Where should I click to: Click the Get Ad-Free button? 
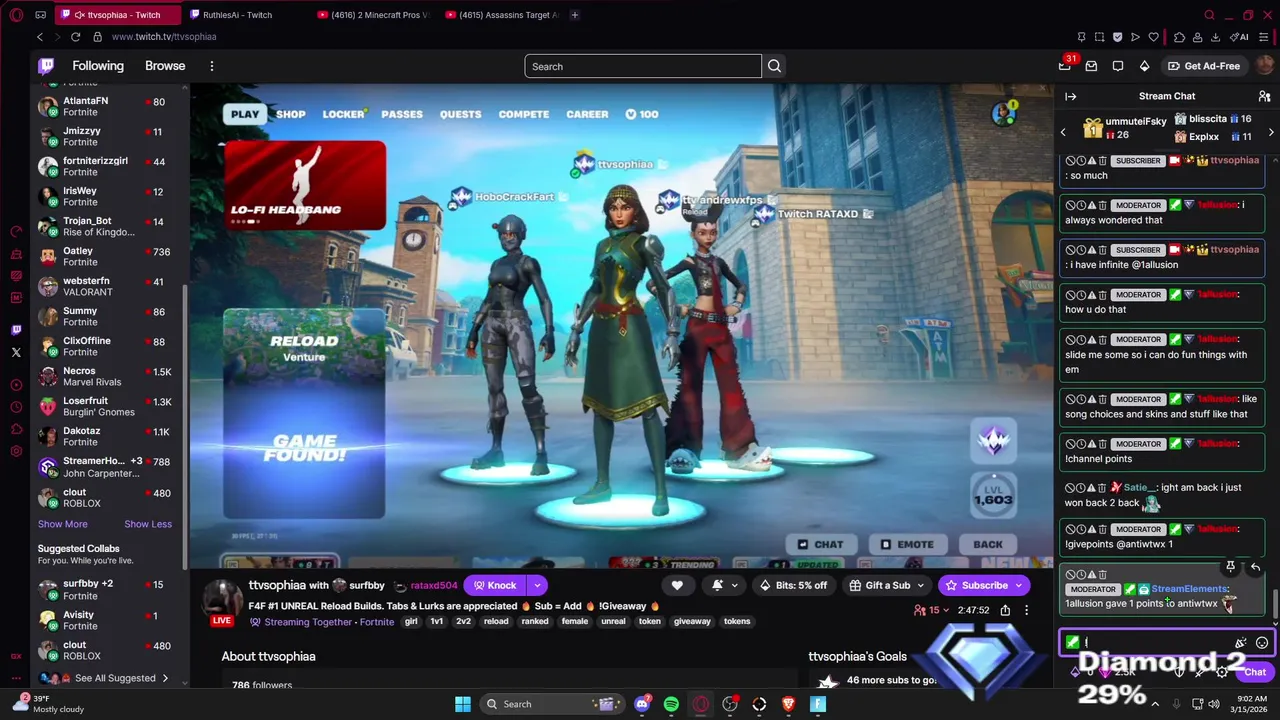(1204, 66)
